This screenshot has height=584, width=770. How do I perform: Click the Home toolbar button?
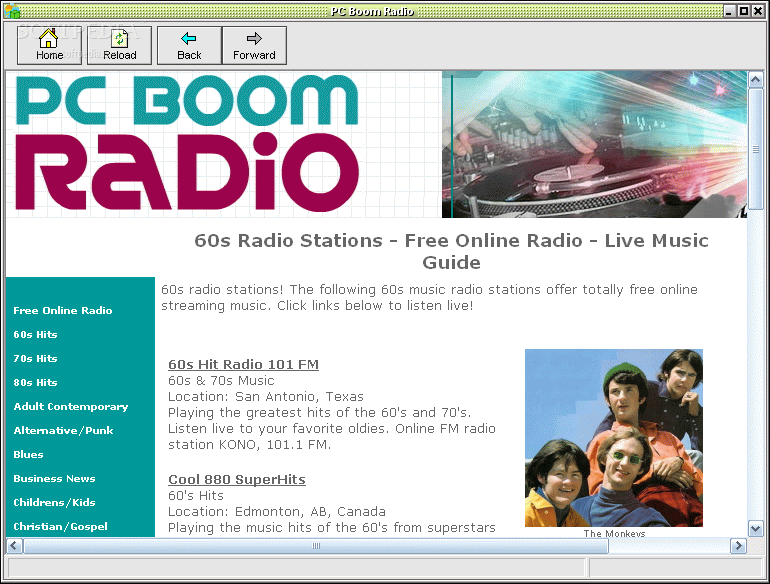(49, 45)
